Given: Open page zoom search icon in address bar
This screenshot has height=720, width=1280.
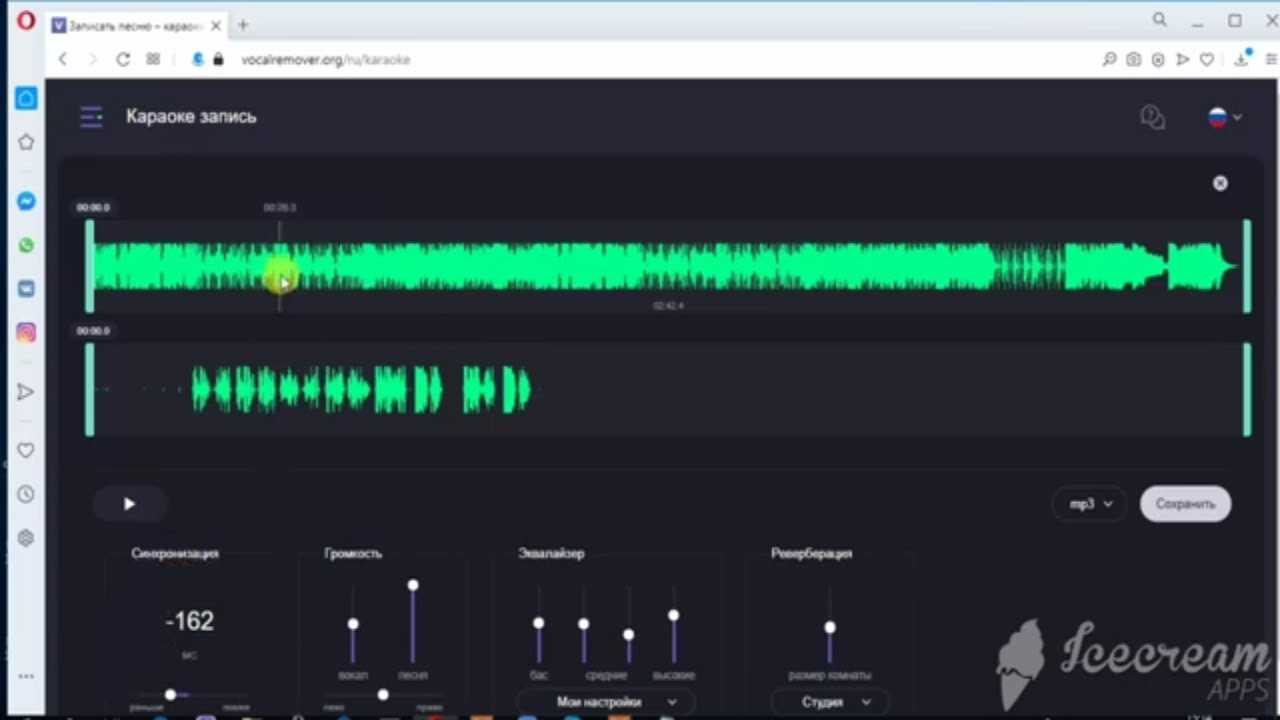Looking at the screenshot, I should [1109, 60].
